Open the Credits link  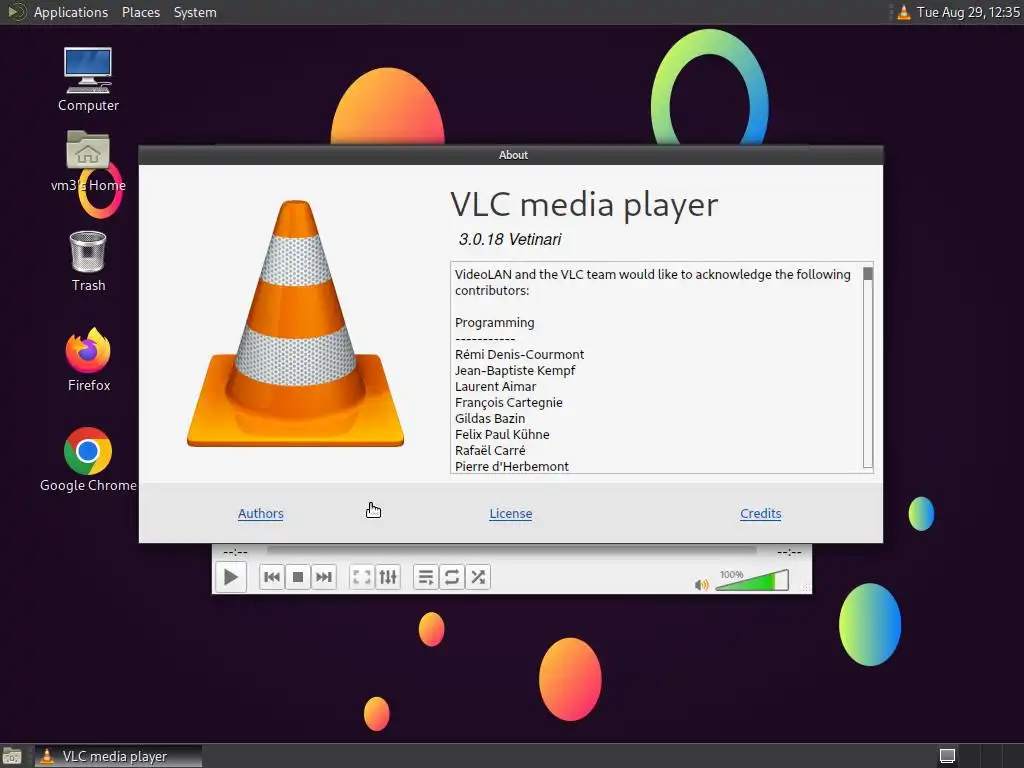coord(761,513)
